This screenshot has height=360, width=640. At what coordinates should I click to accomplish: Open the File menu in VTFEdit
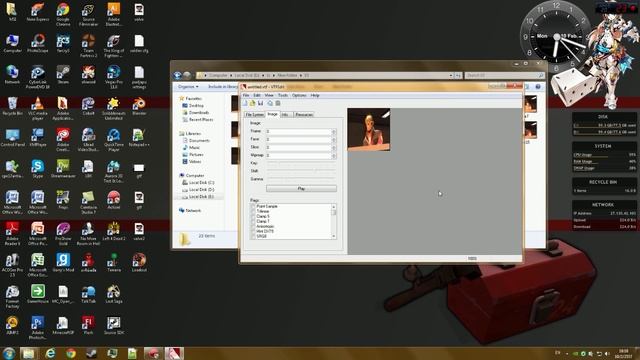pos(246,96)
